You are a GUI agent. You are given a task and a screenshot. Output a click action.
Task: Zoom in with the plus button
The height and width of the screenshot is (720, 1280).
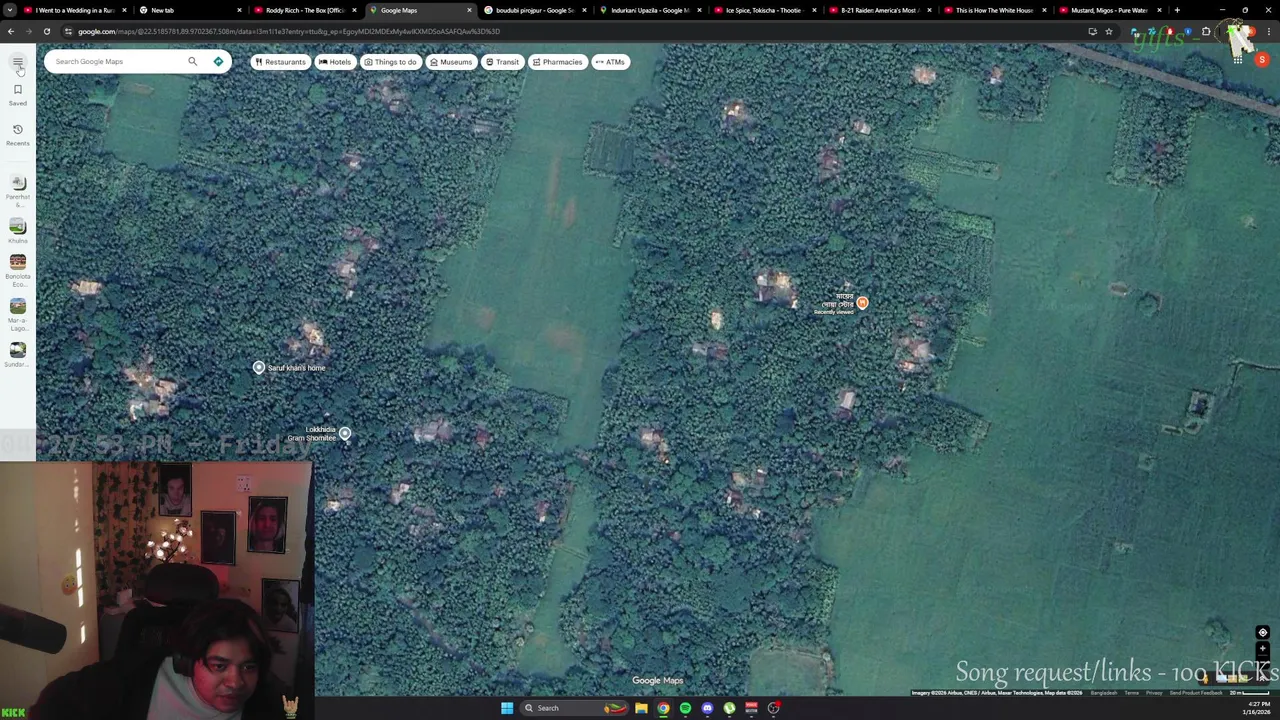[x=1262, y=649]
